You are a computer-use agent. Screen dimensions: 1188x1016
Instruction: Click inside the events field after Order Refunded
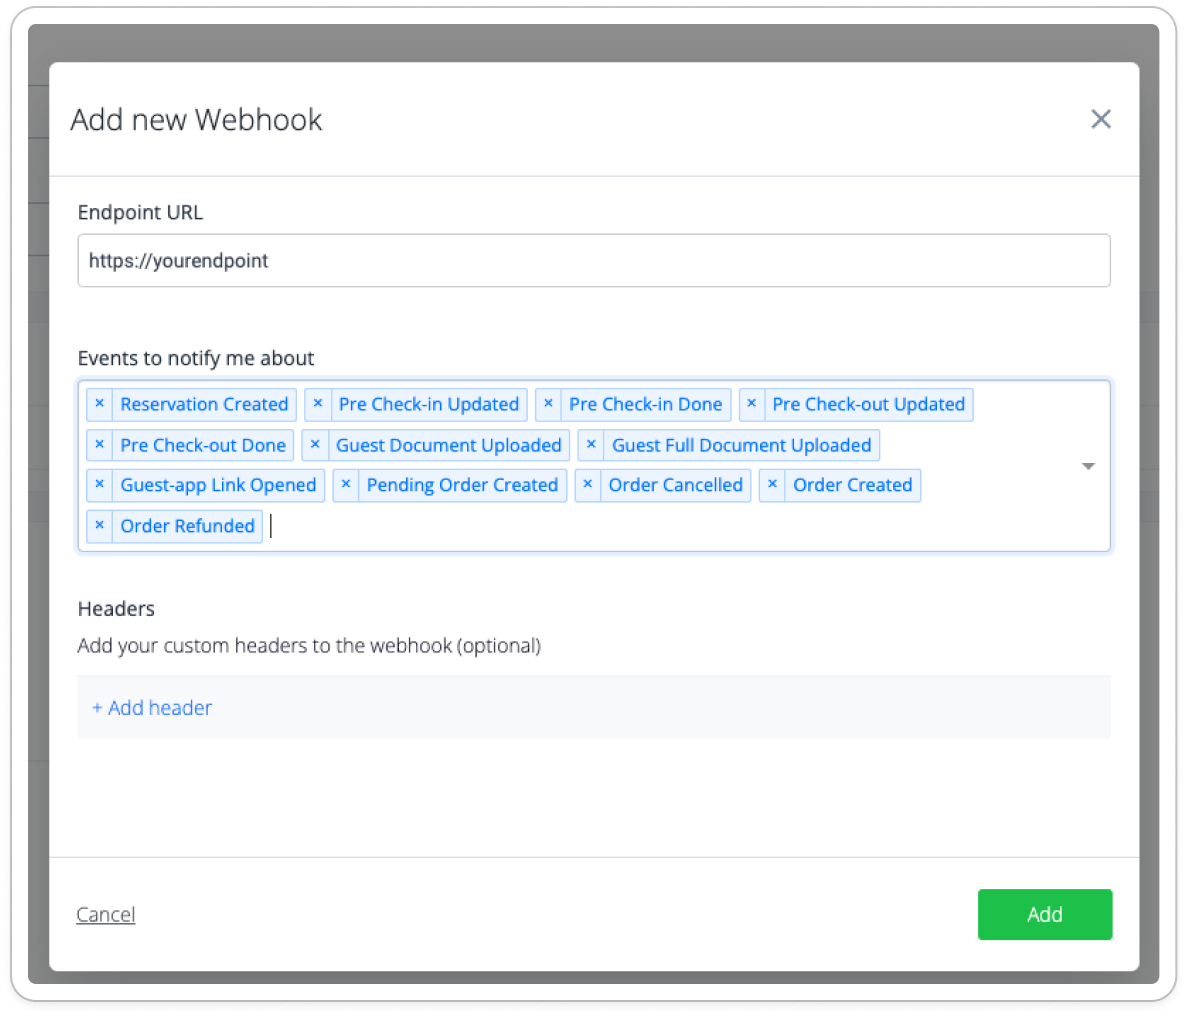pyautogui.click(x=600, y=527)
